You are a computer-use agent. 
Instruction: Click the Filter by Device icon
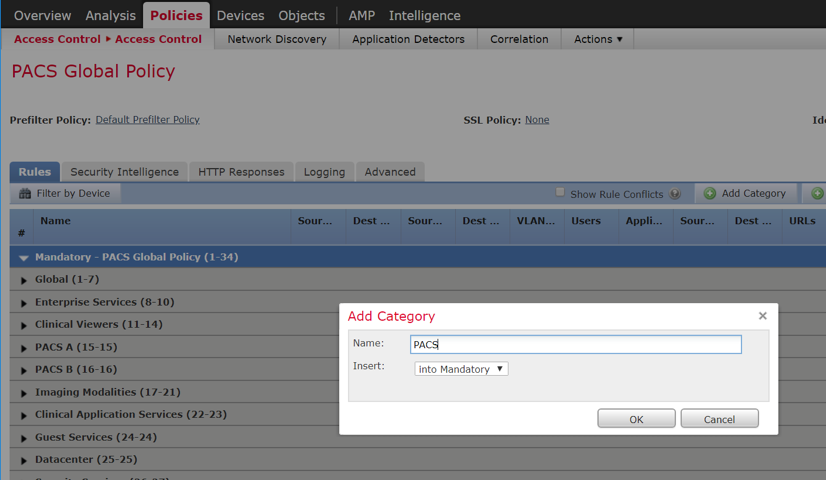coord(25,193)
